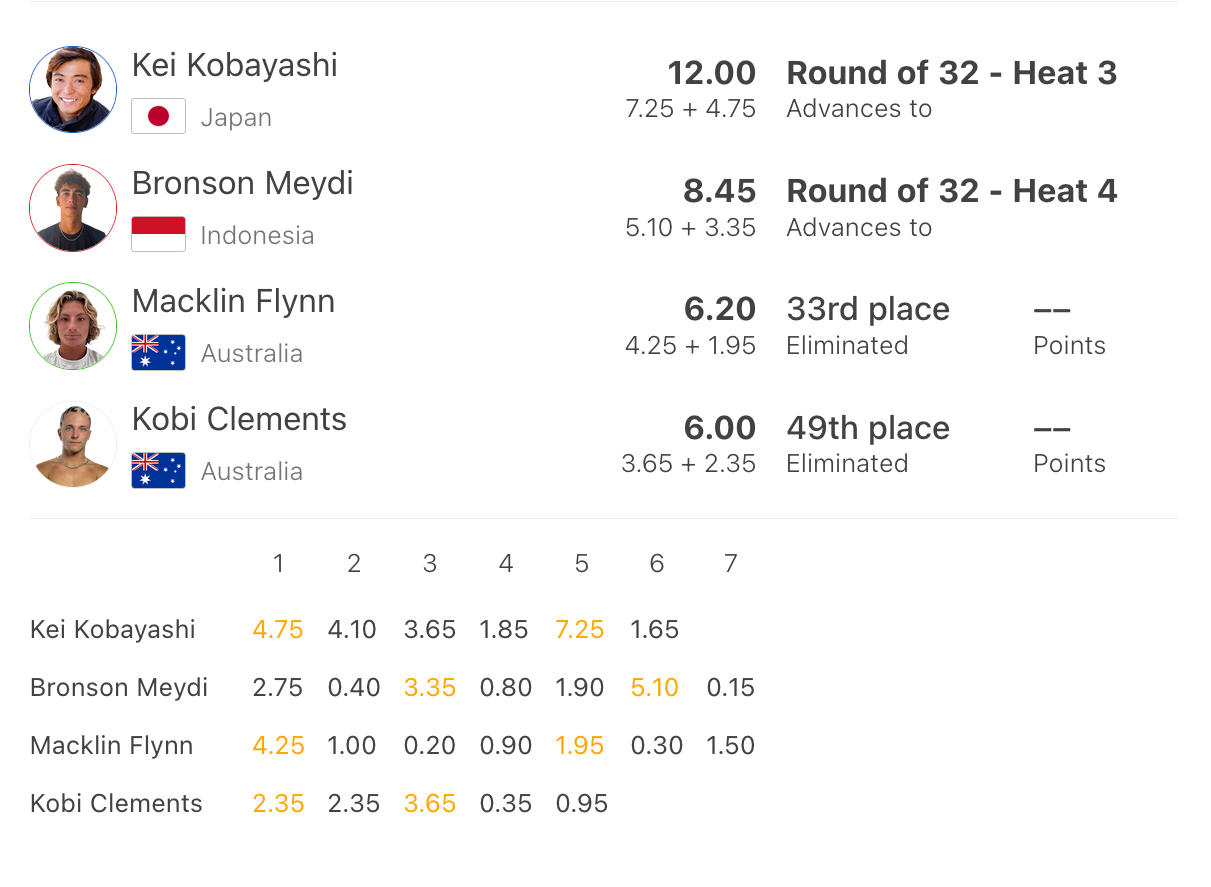Click wave column header 7
This screenshot has width=1211, height=887.
pos(731,564)
